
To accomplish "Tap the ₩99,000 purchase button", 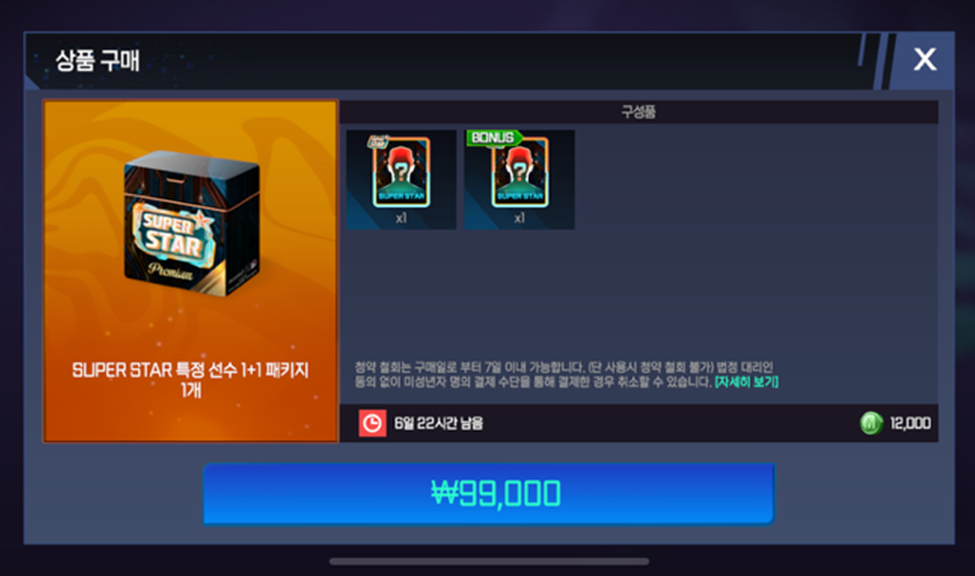I will click(x=489, y=493).
